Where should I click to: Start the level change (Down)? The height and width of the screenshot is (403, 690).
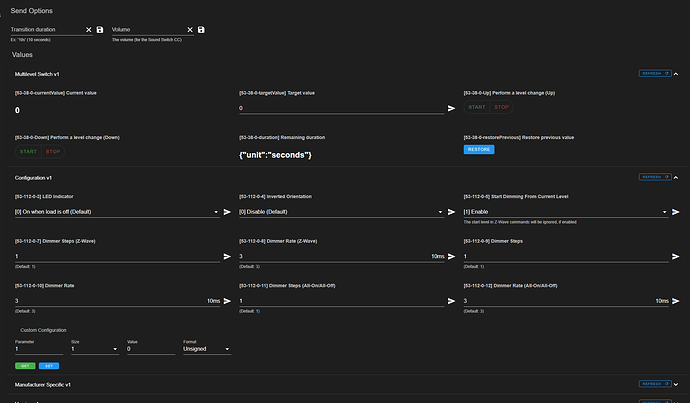pos(28,152)
